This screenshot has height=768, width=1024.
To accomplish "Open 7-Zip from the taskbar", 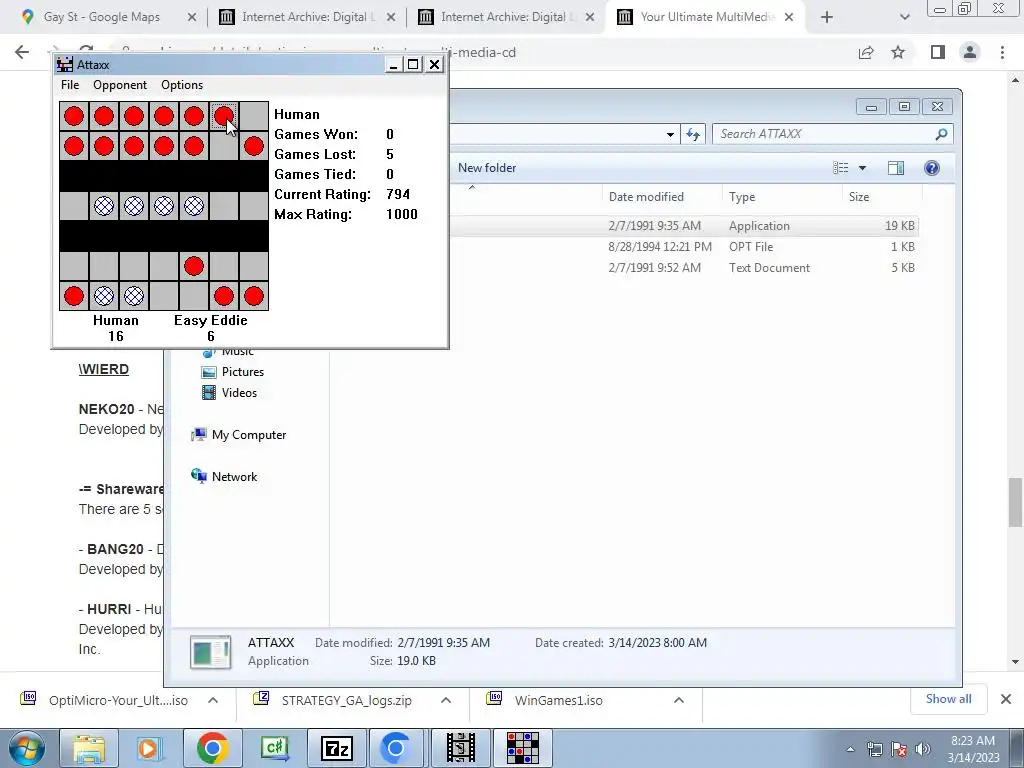I will click(337, 748).
